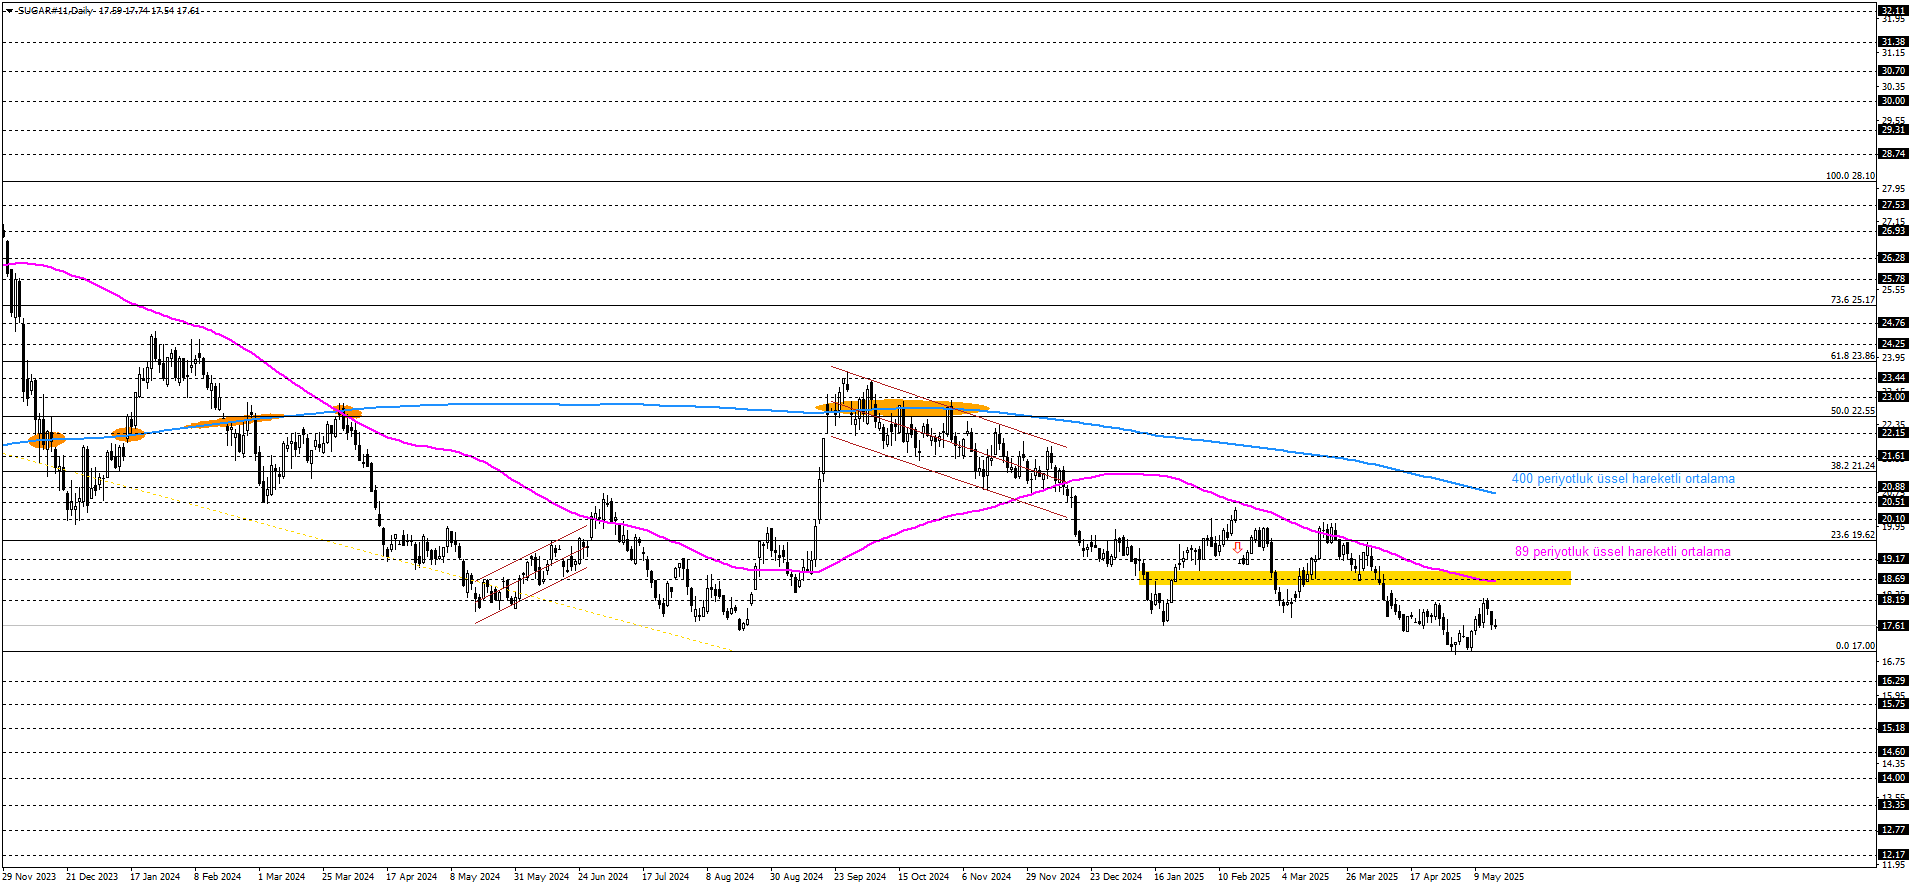Click the 31.38 price level tag
Screen dimensions: 1916x888
click(x=1893, y=42)
